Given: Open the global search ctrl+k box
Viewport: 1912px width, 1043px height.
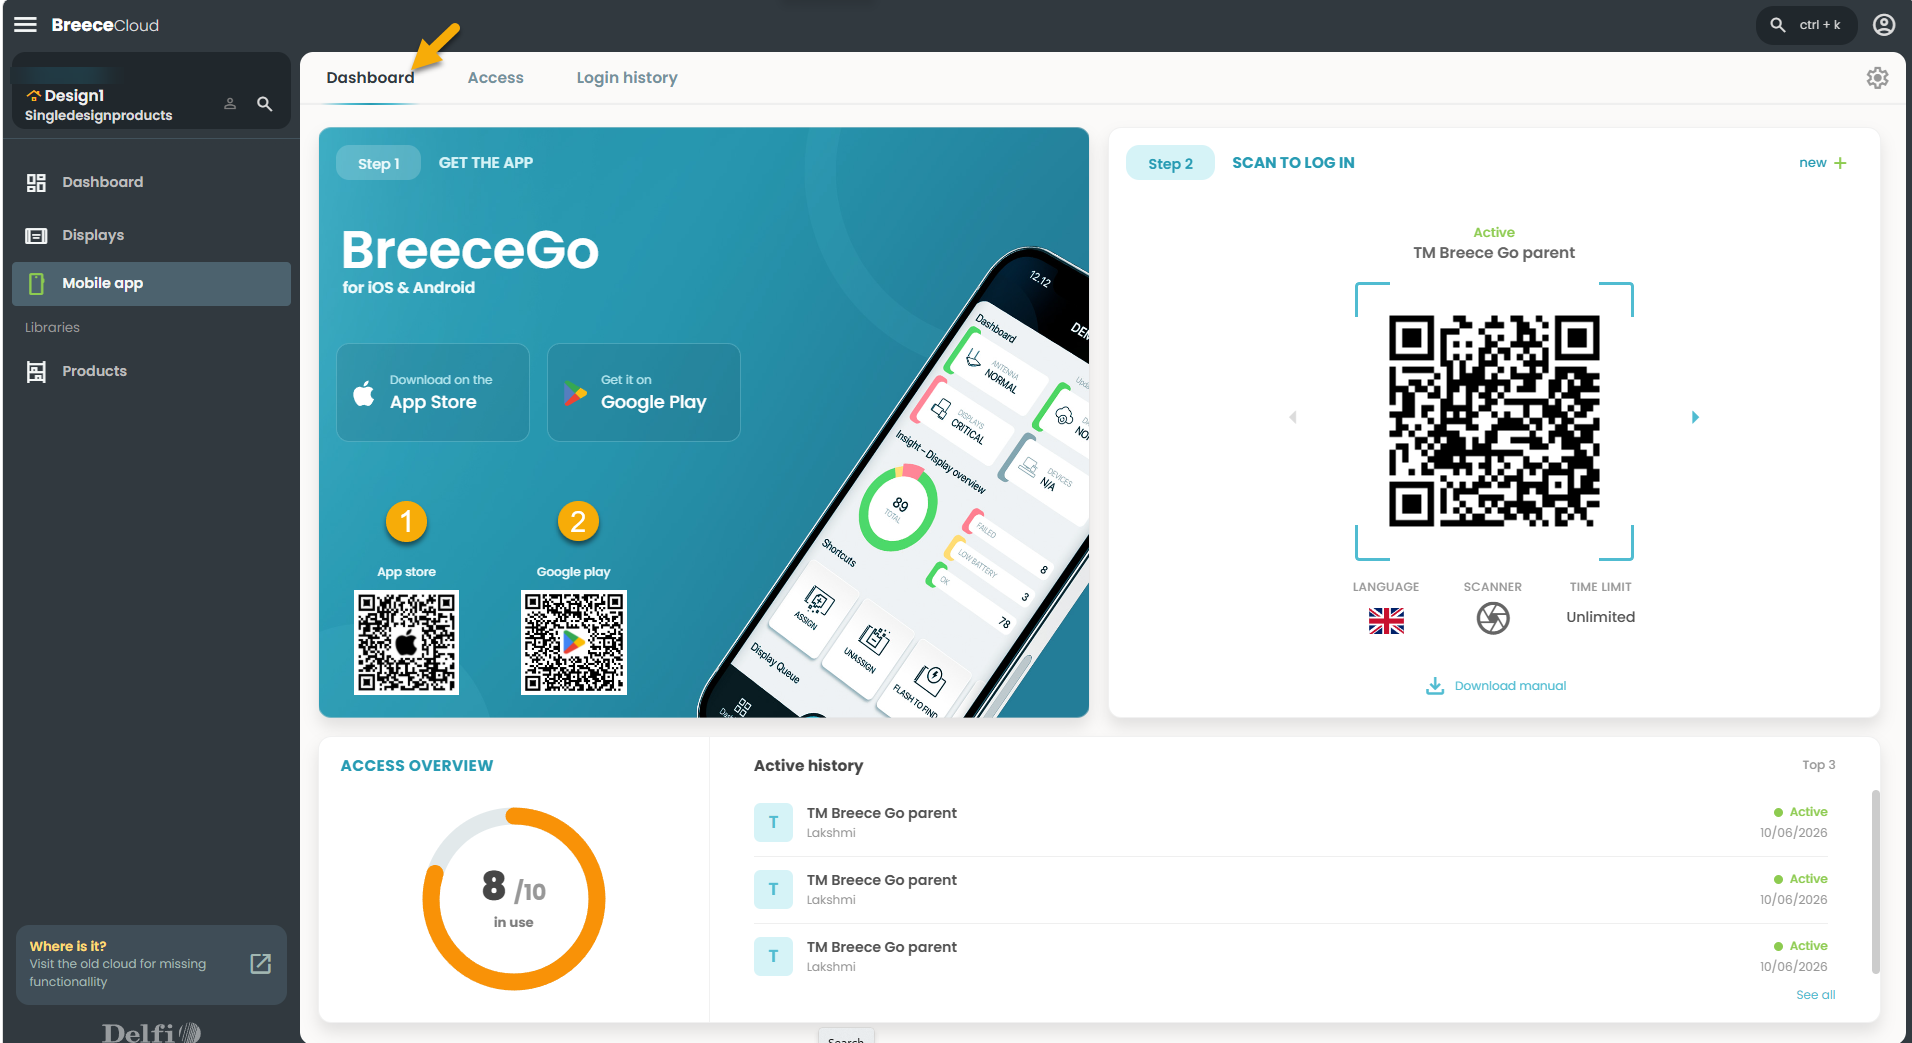Looking at the screenshot, I should [x=1806, y=25].
